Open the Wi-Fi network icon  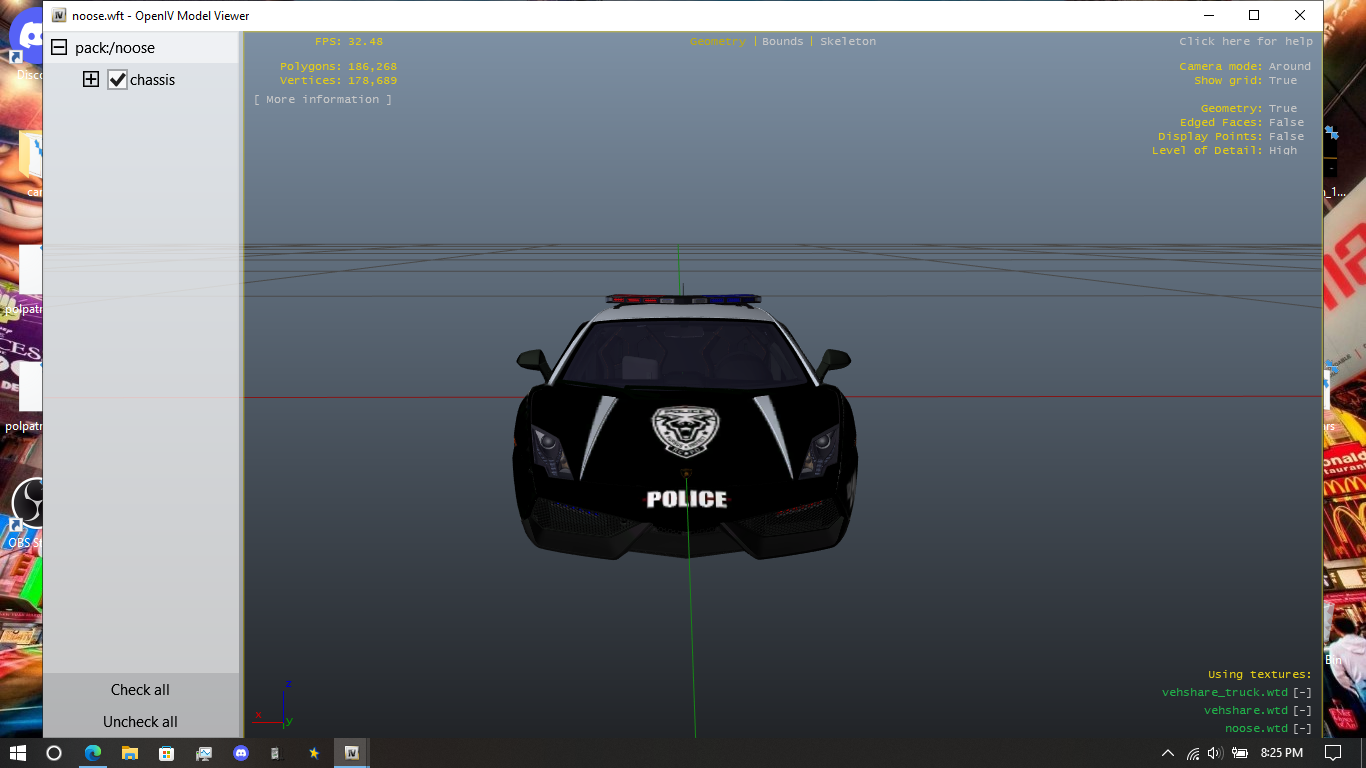pyautogui.click(x=1192, y=753)
